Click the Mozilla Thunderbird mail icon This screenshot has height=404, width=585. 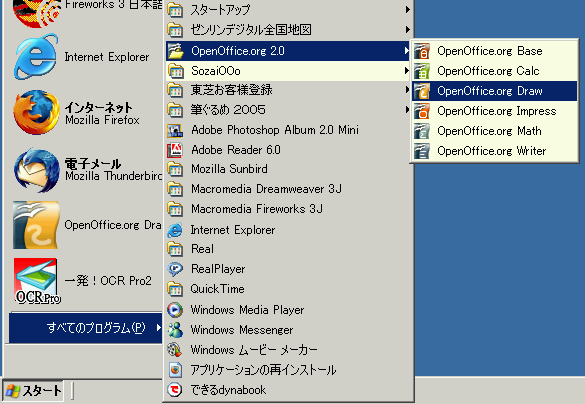36,170
